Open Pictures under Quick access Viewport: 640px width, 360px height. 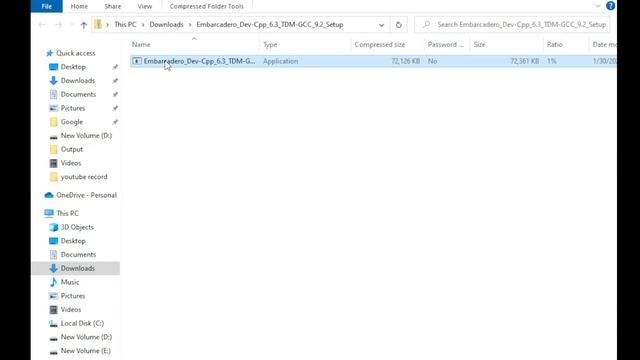tap(73, 108)
